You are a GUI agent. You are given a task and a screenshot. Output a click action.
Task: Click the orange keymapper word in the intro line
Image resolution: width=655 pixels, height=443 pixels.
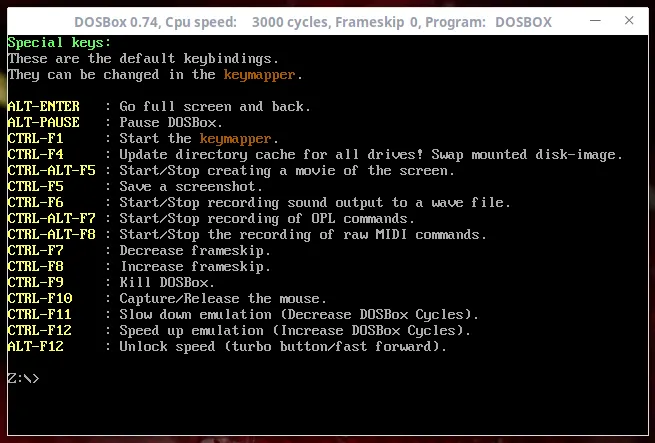coord(259,74)
